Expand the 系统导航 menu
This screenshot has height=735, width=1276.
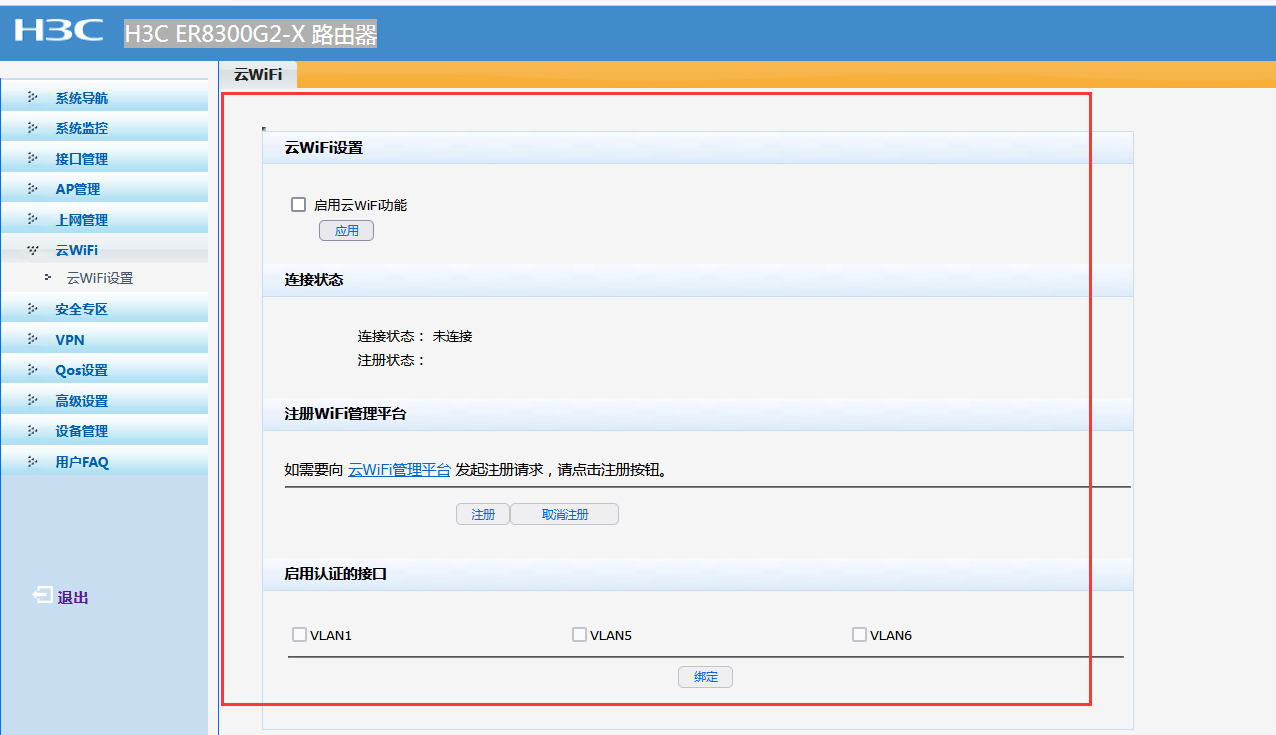tap(104, 98)
